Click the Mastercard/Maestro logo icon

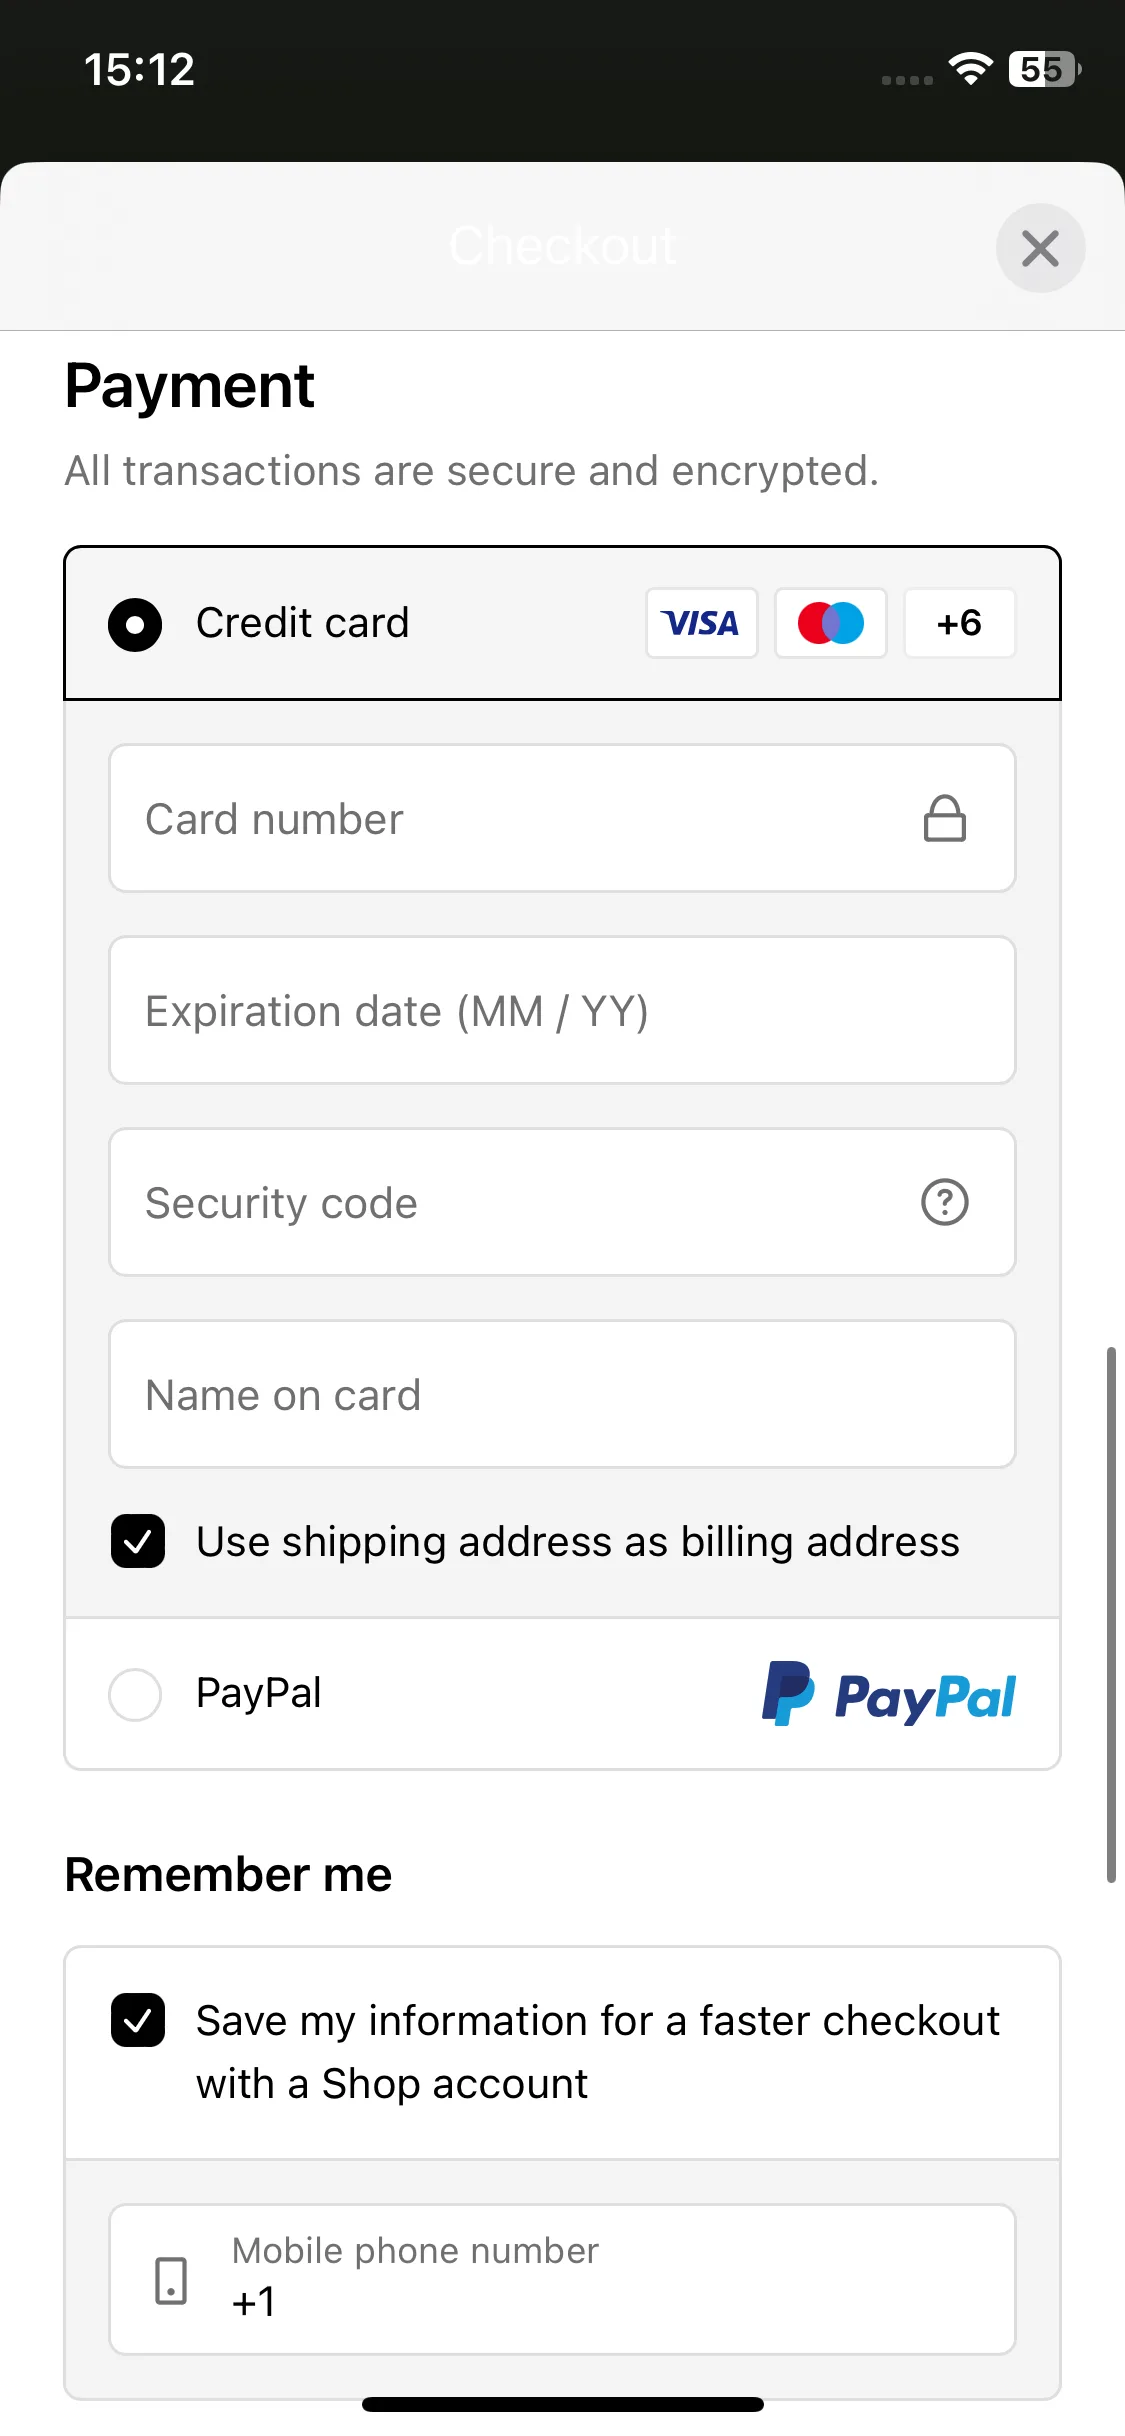tap(830, 623)
